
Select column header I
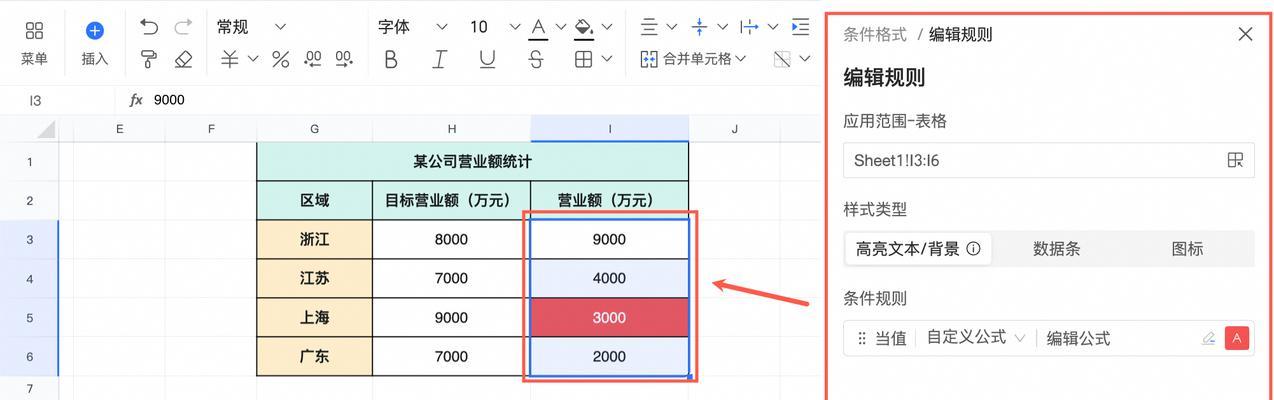609,128
